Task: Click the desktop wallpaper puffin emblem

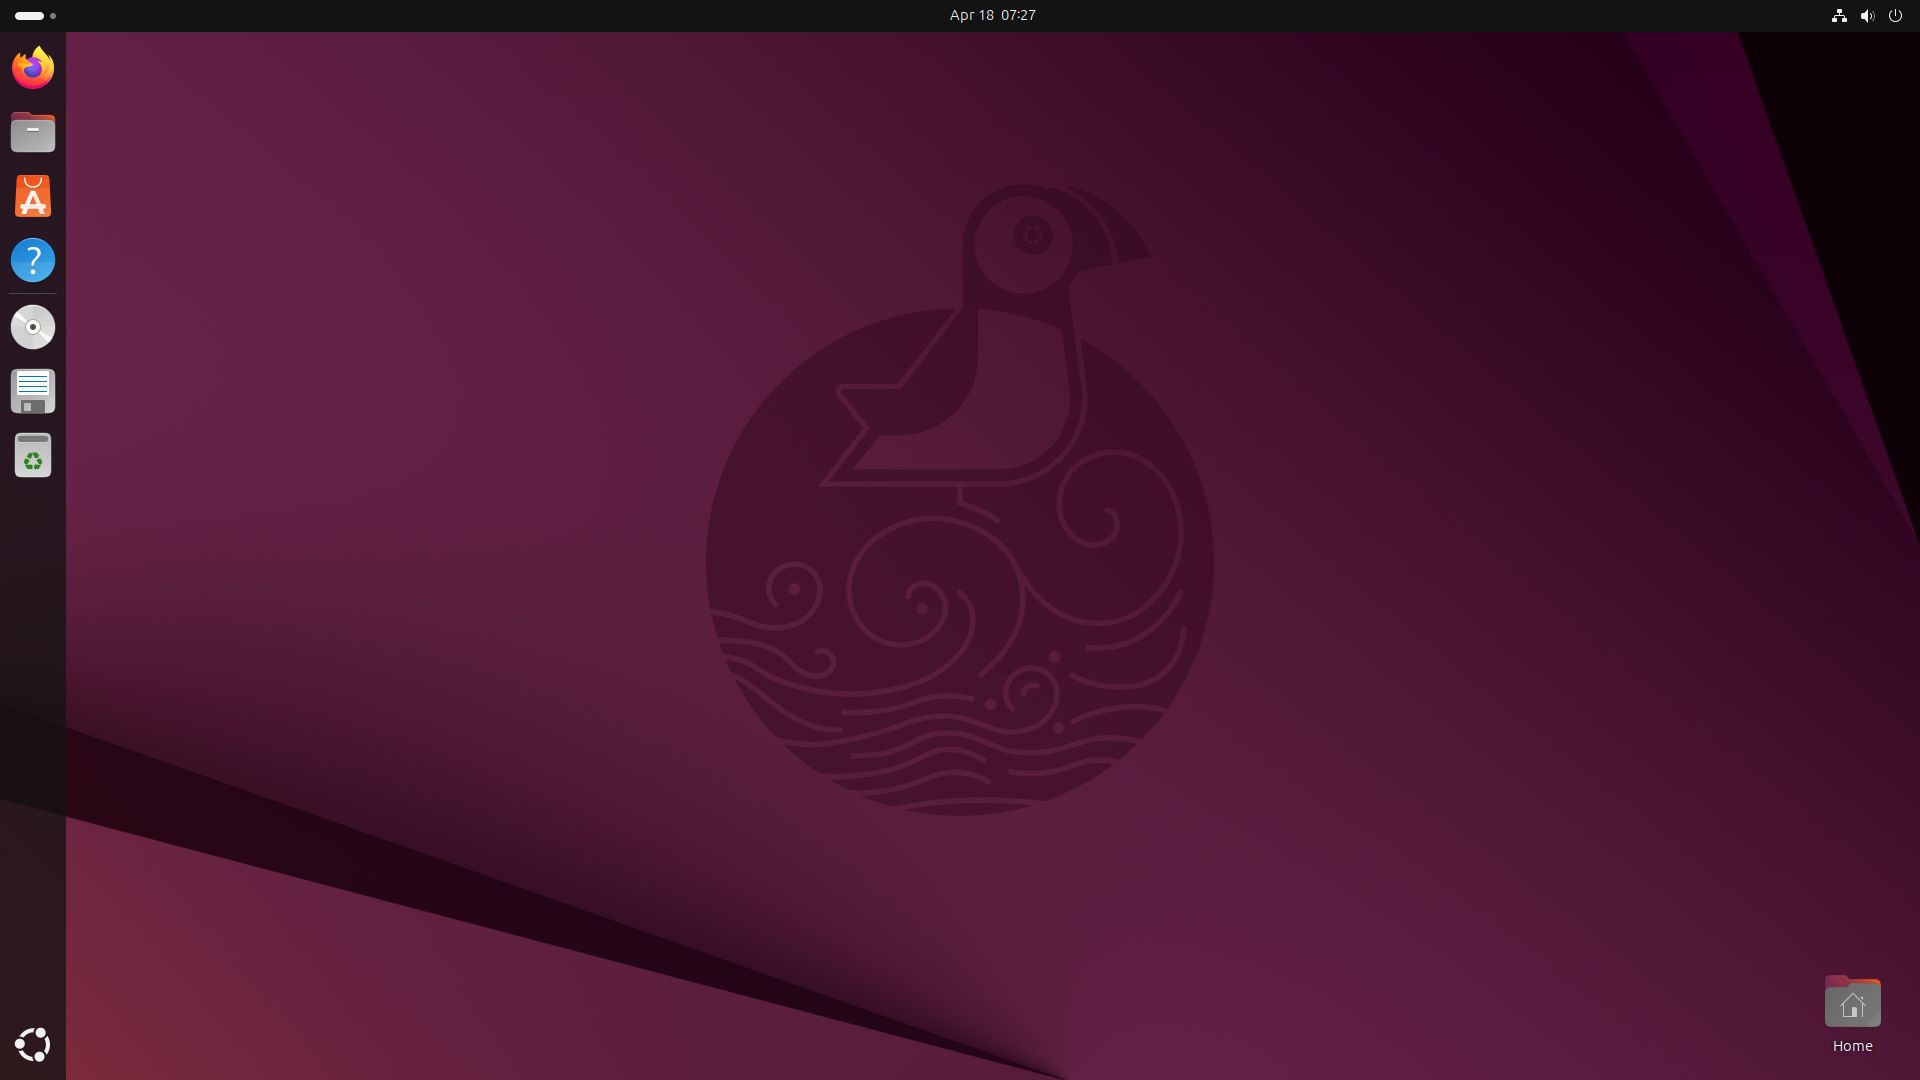Action: tap(960, 500)
